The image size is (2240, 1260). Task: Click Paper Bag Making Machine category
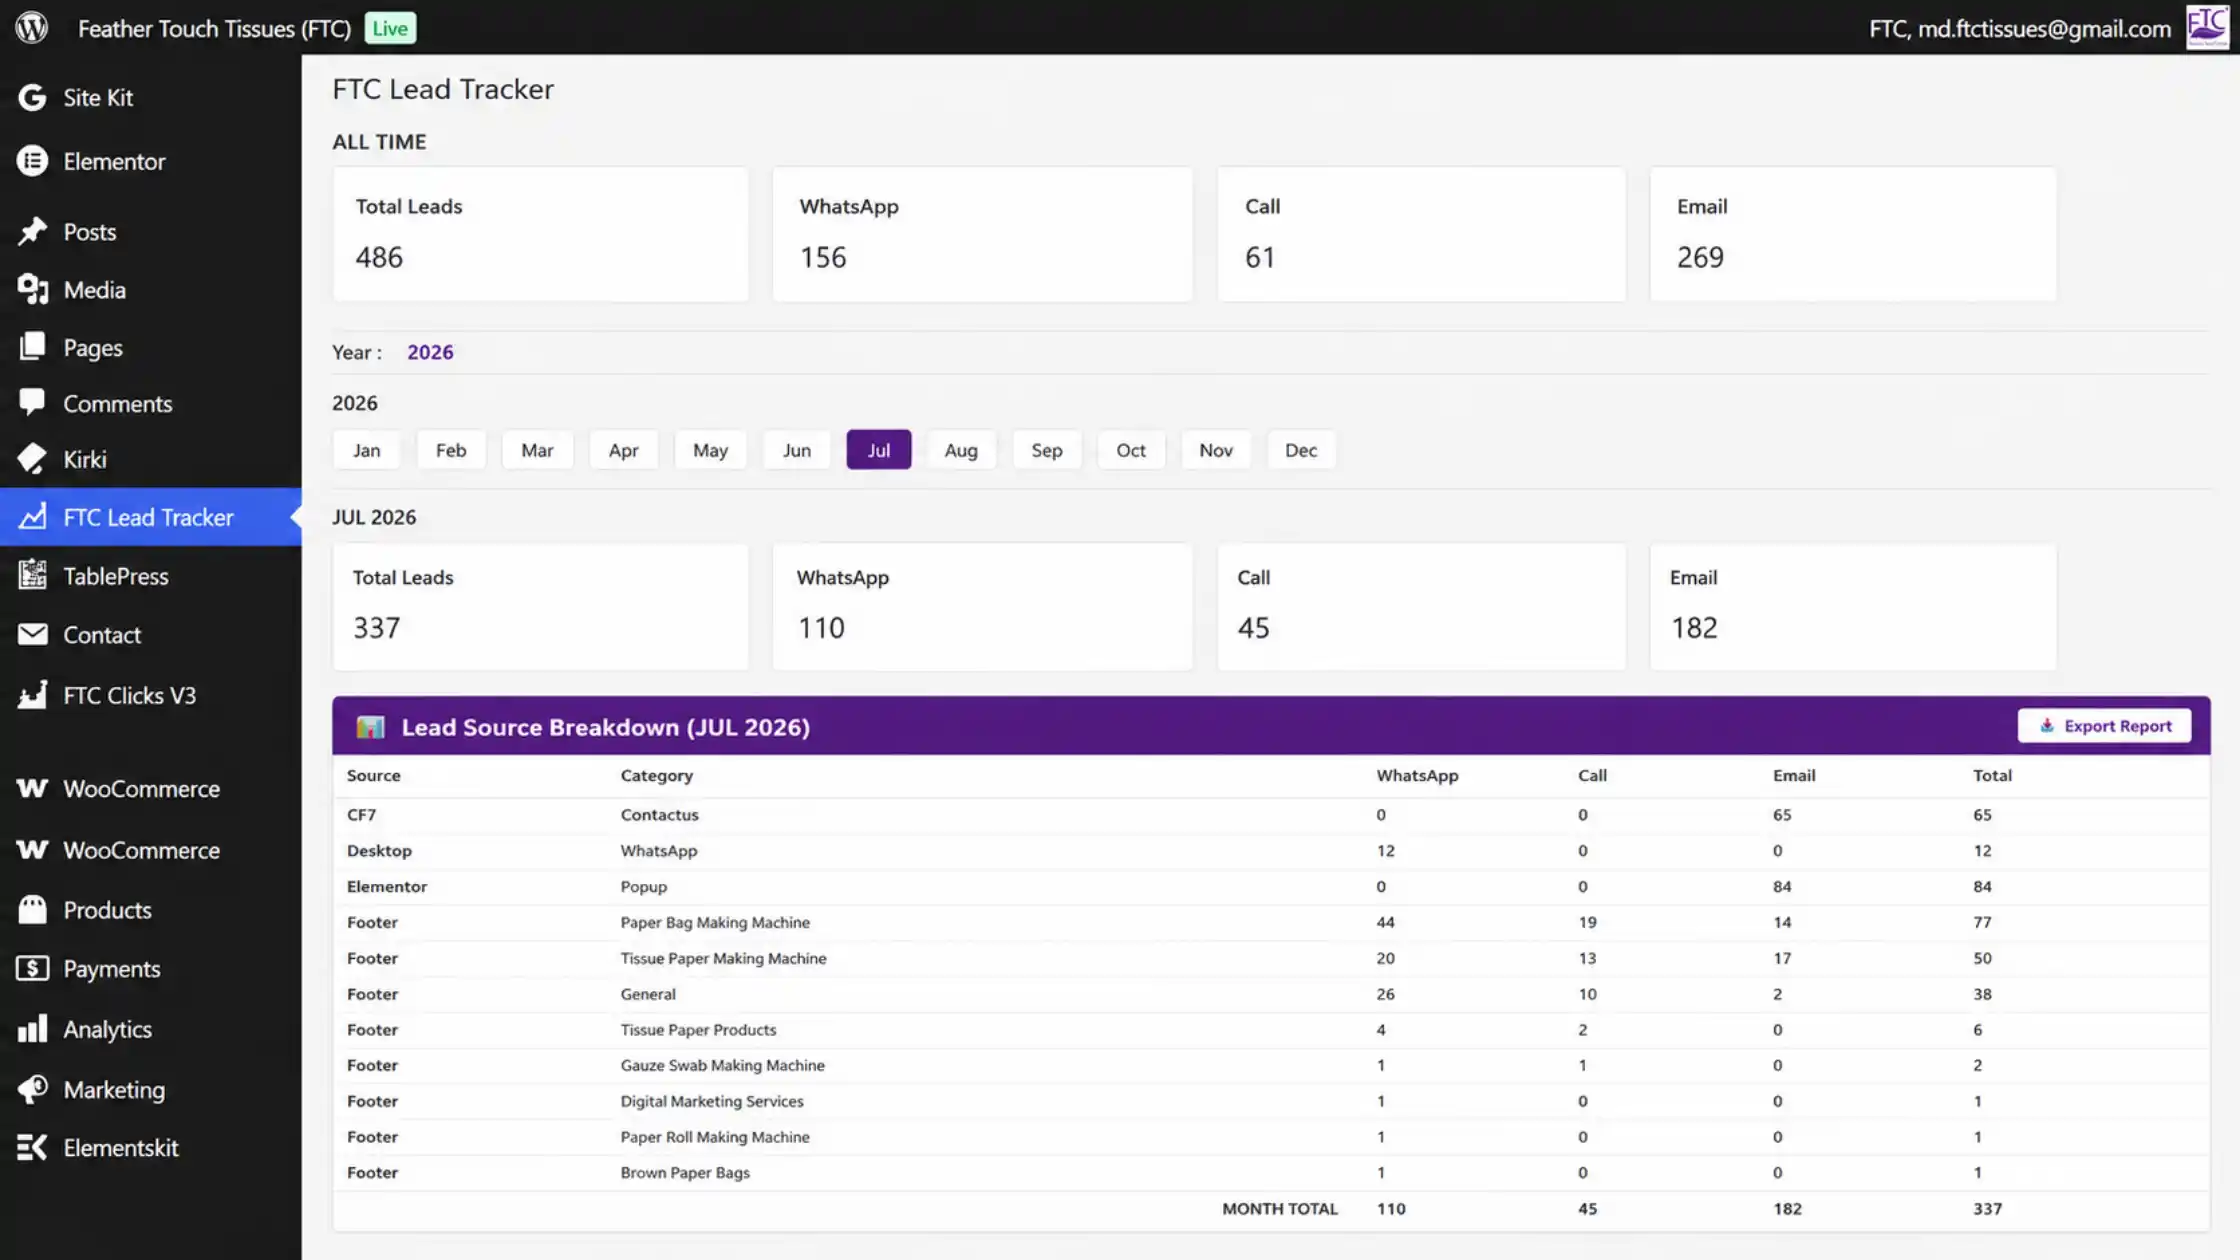coord(715,922)
